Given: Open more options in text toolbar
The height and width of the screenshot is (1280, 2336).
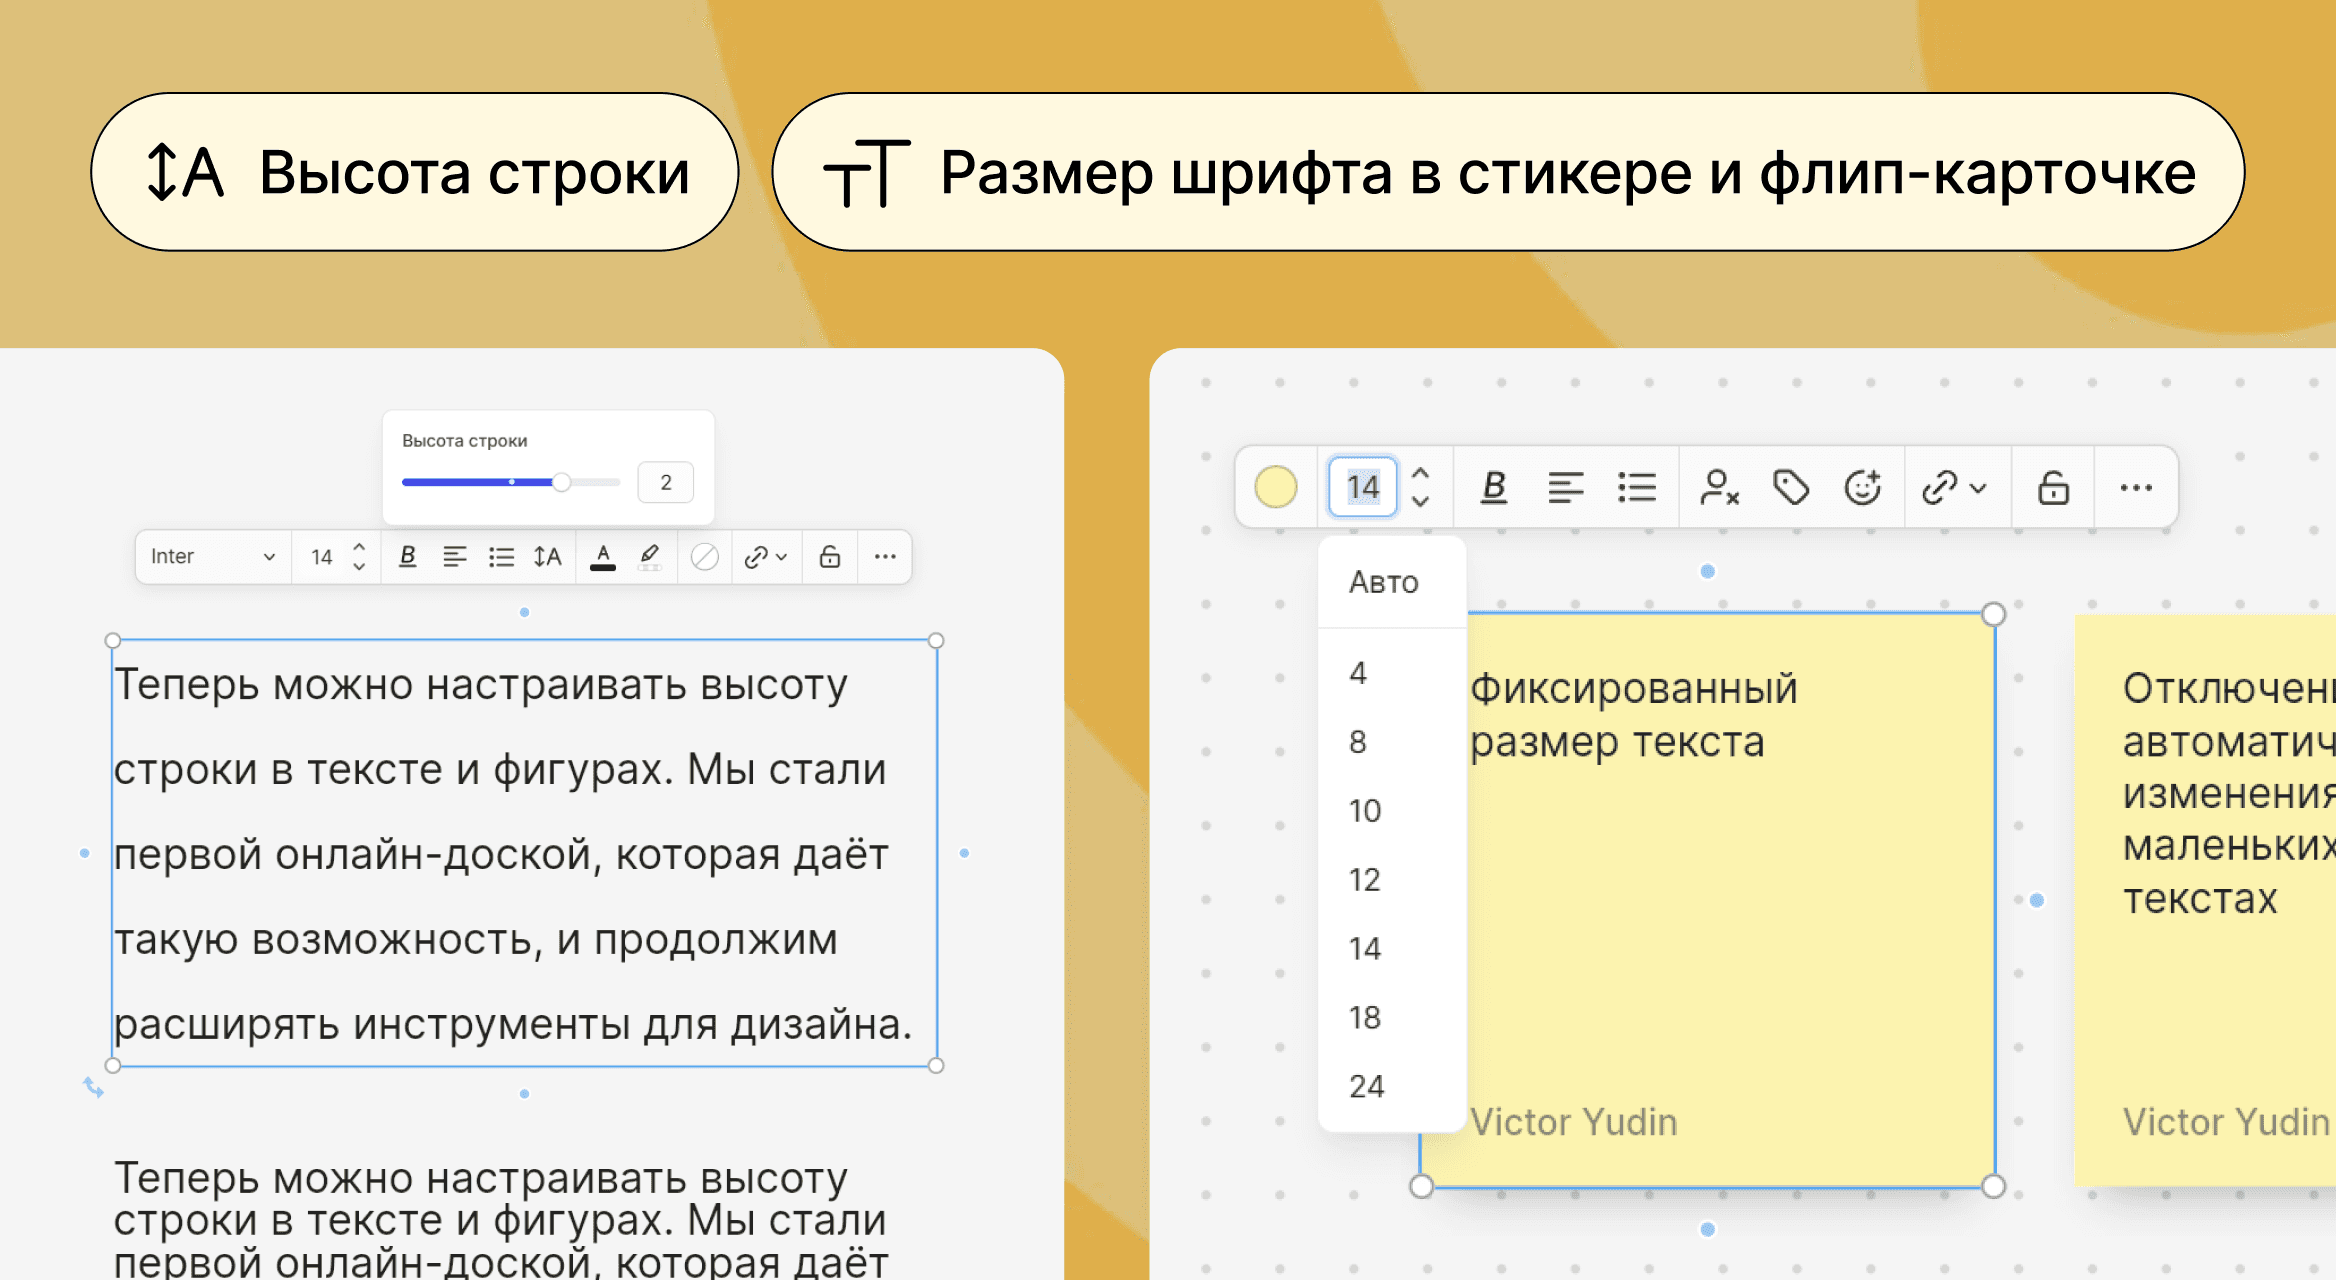Looking at the screenshot, I should pos(885,557).
